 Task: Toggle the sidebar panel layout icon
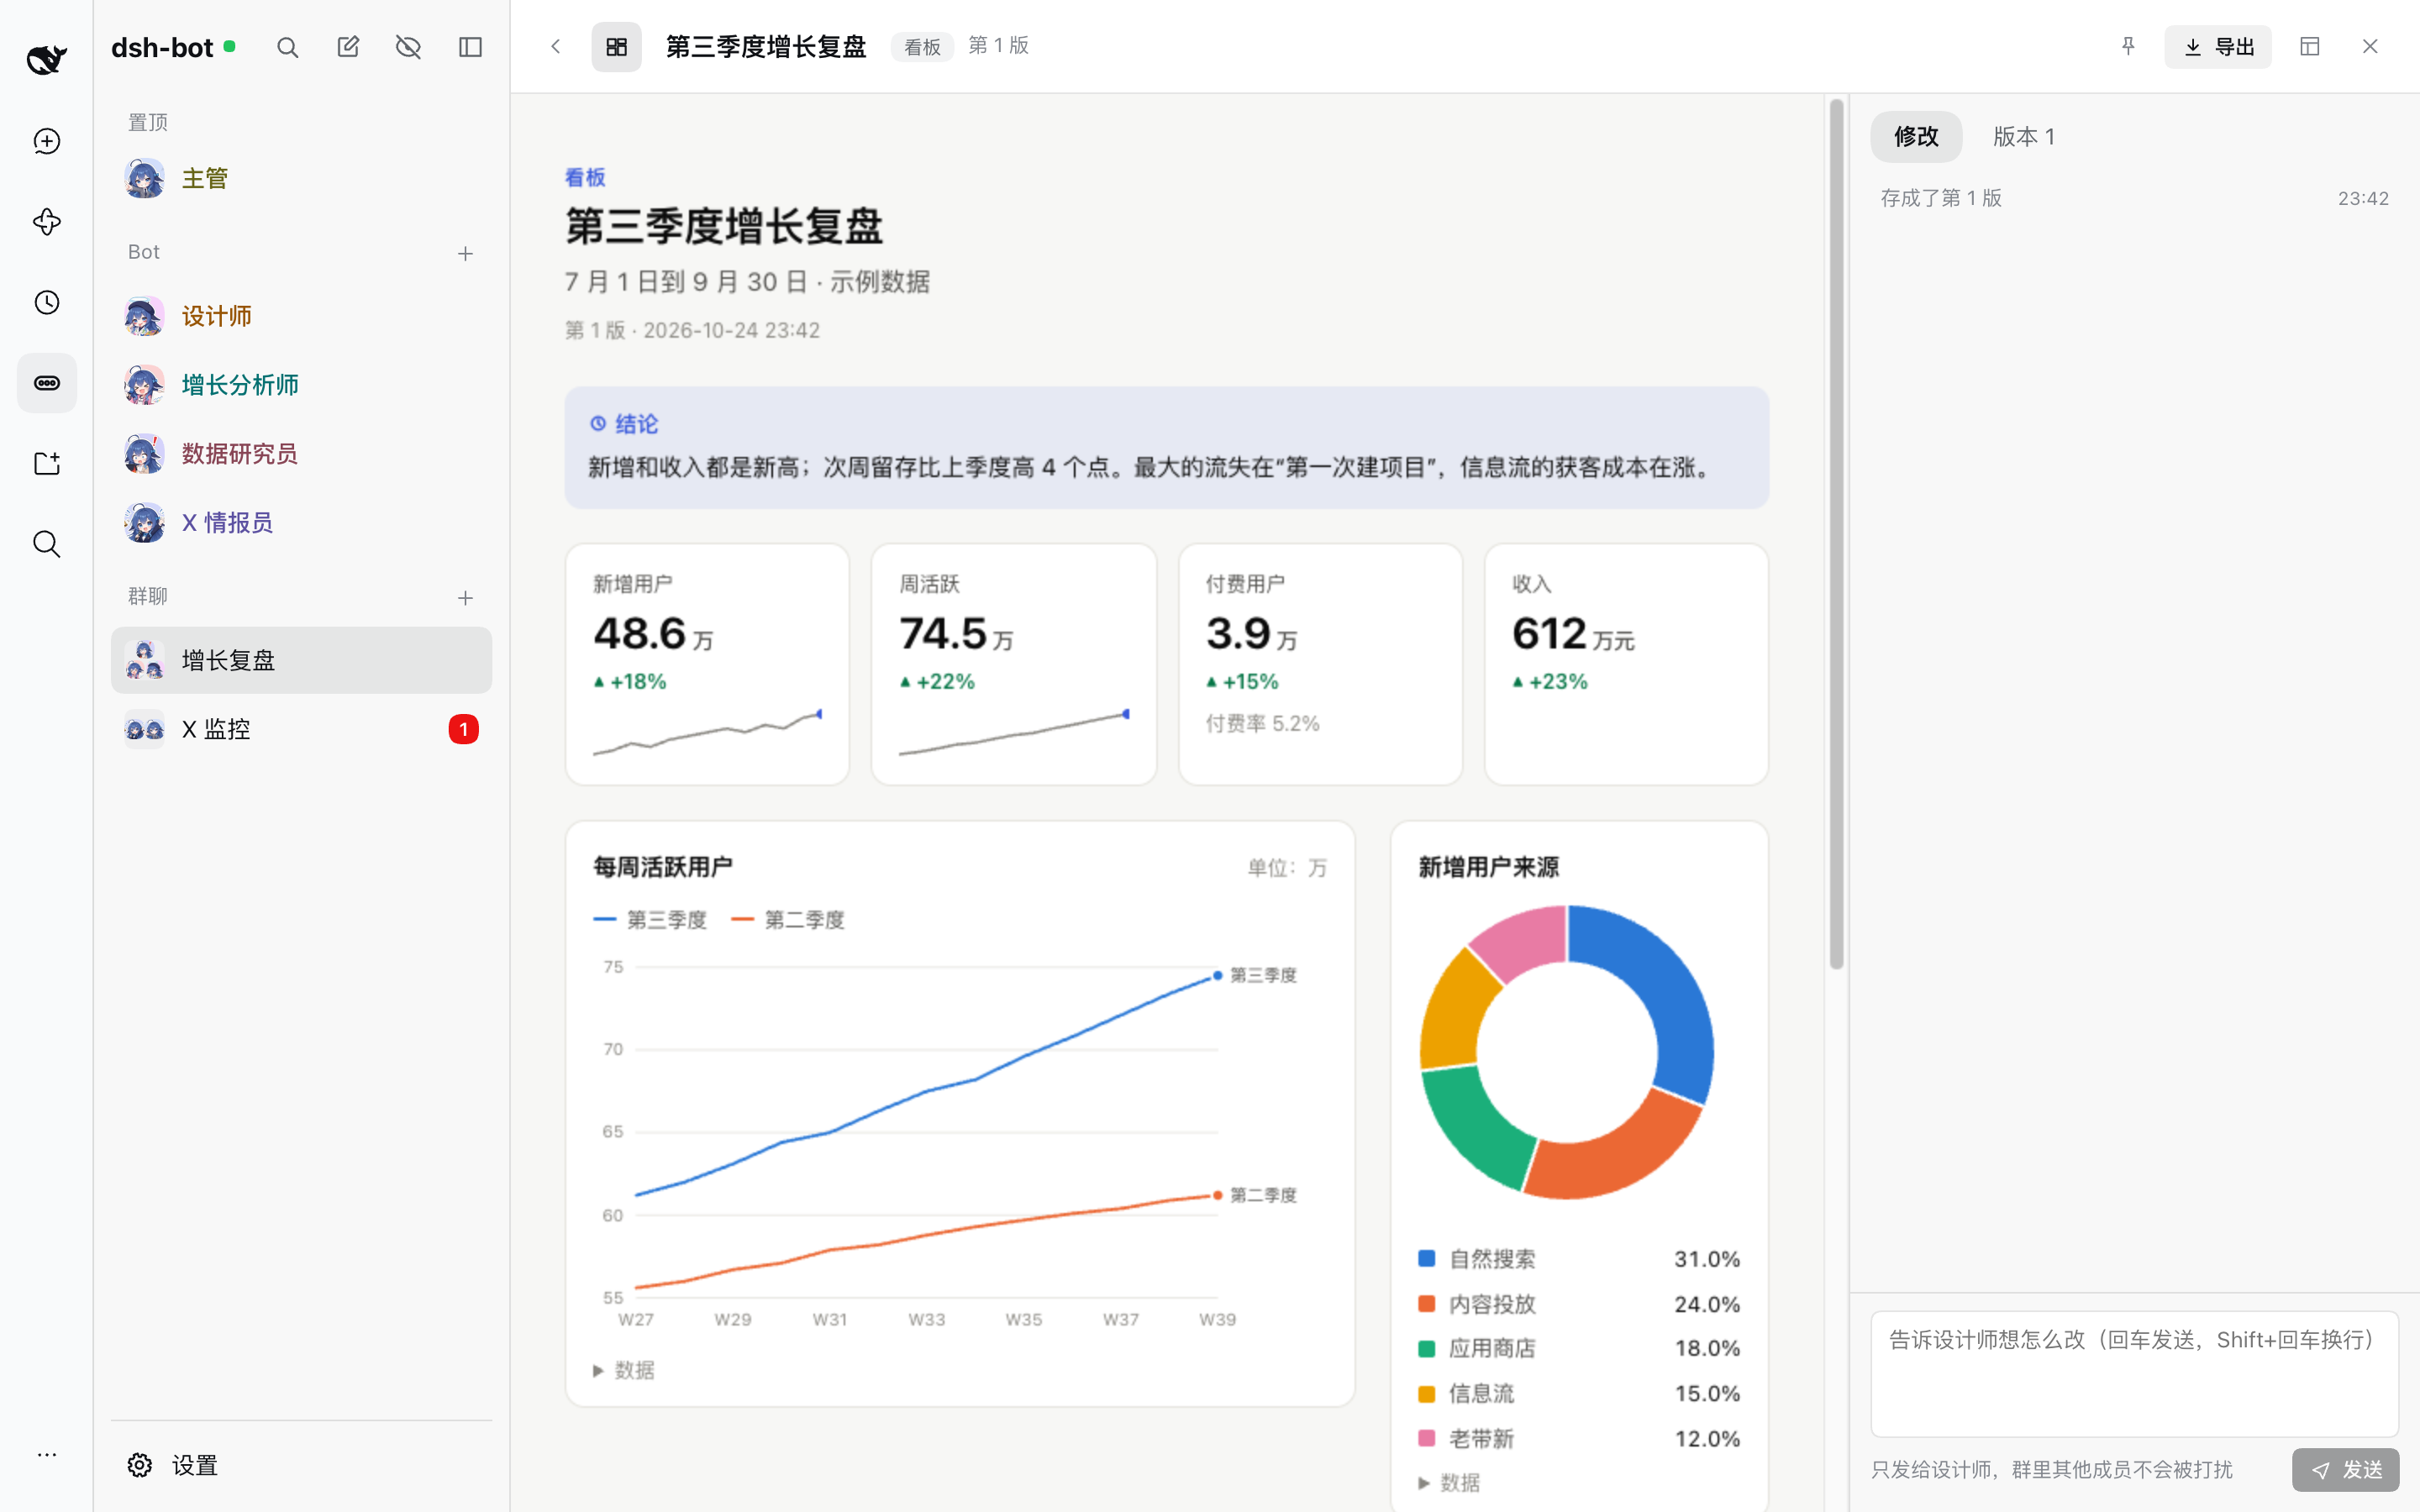[x=470, y=47]
